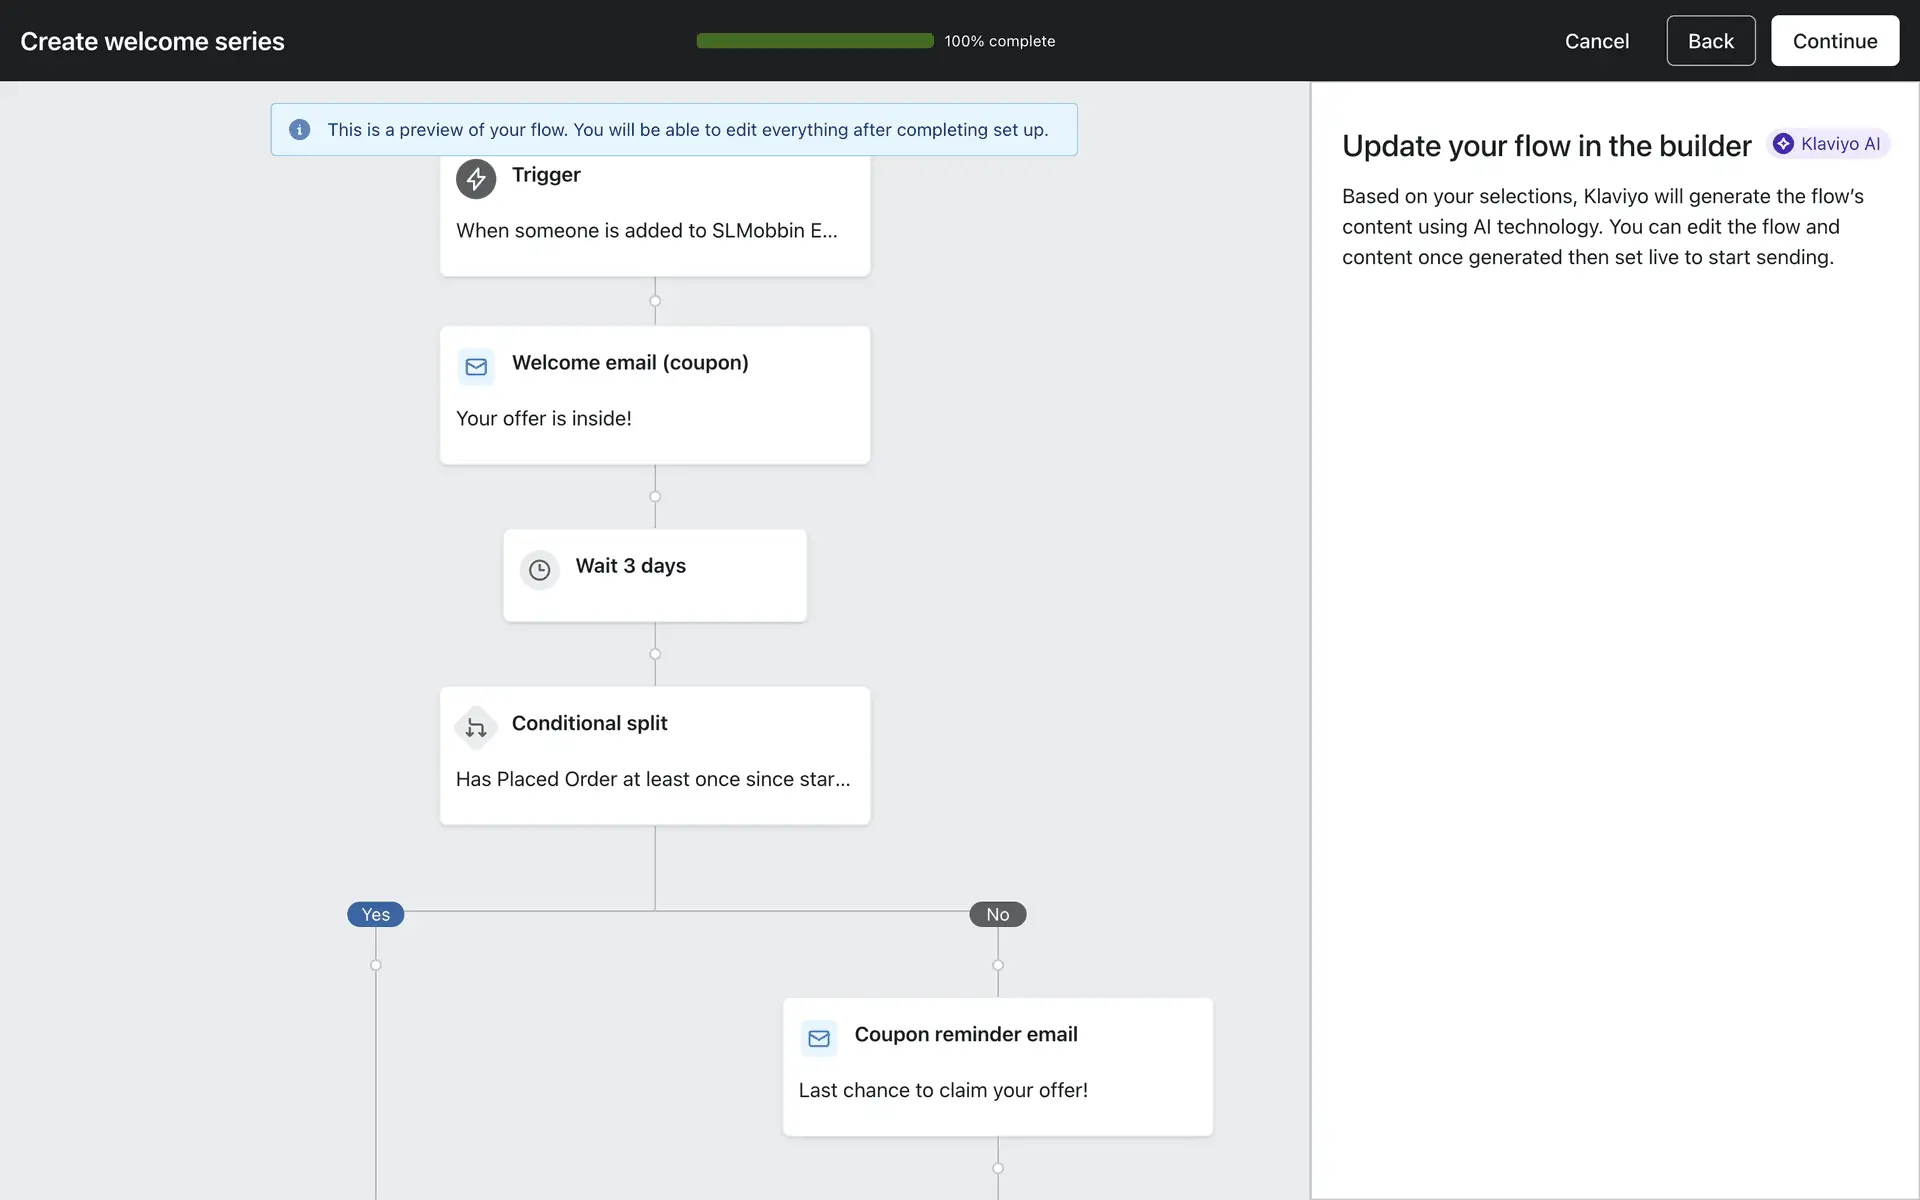Click the 100% complete progress bar

coord(815,41)
